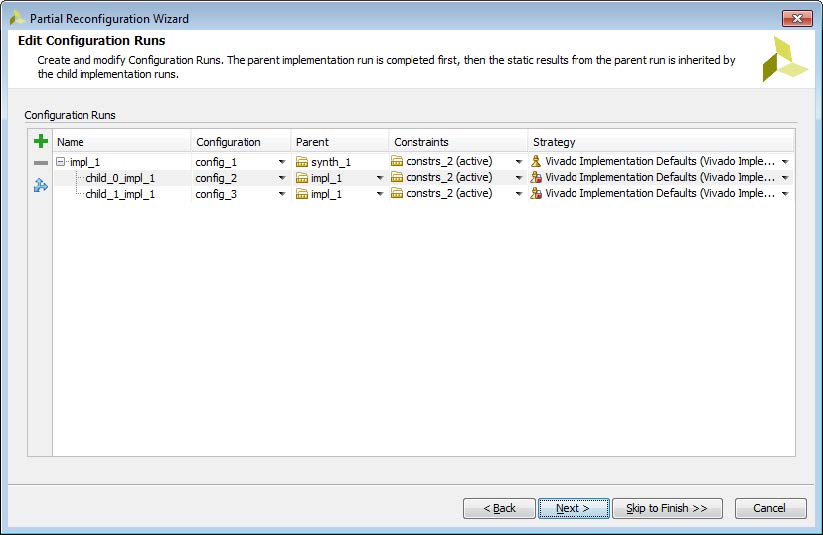Click the Vivado logo in the title bar

coord(17,18)
